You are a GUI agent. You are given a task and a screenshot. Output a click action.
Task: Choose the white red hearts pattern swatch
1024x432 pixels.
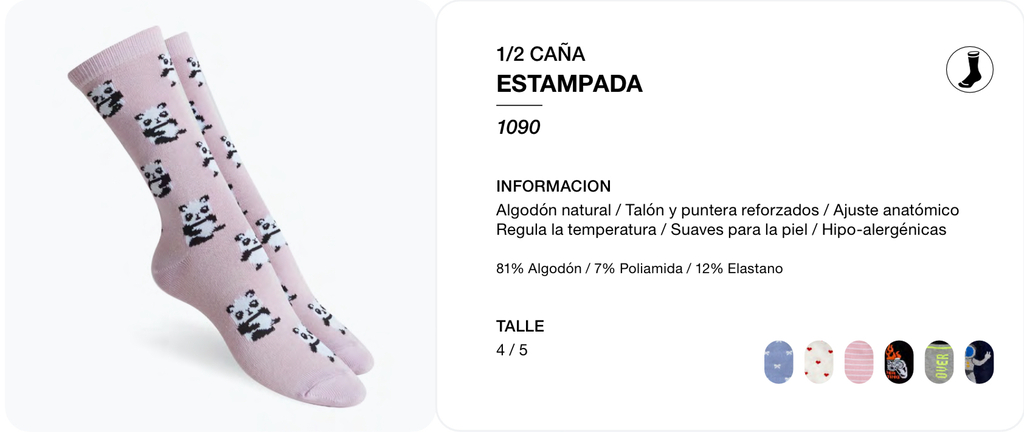coord(818,362)
